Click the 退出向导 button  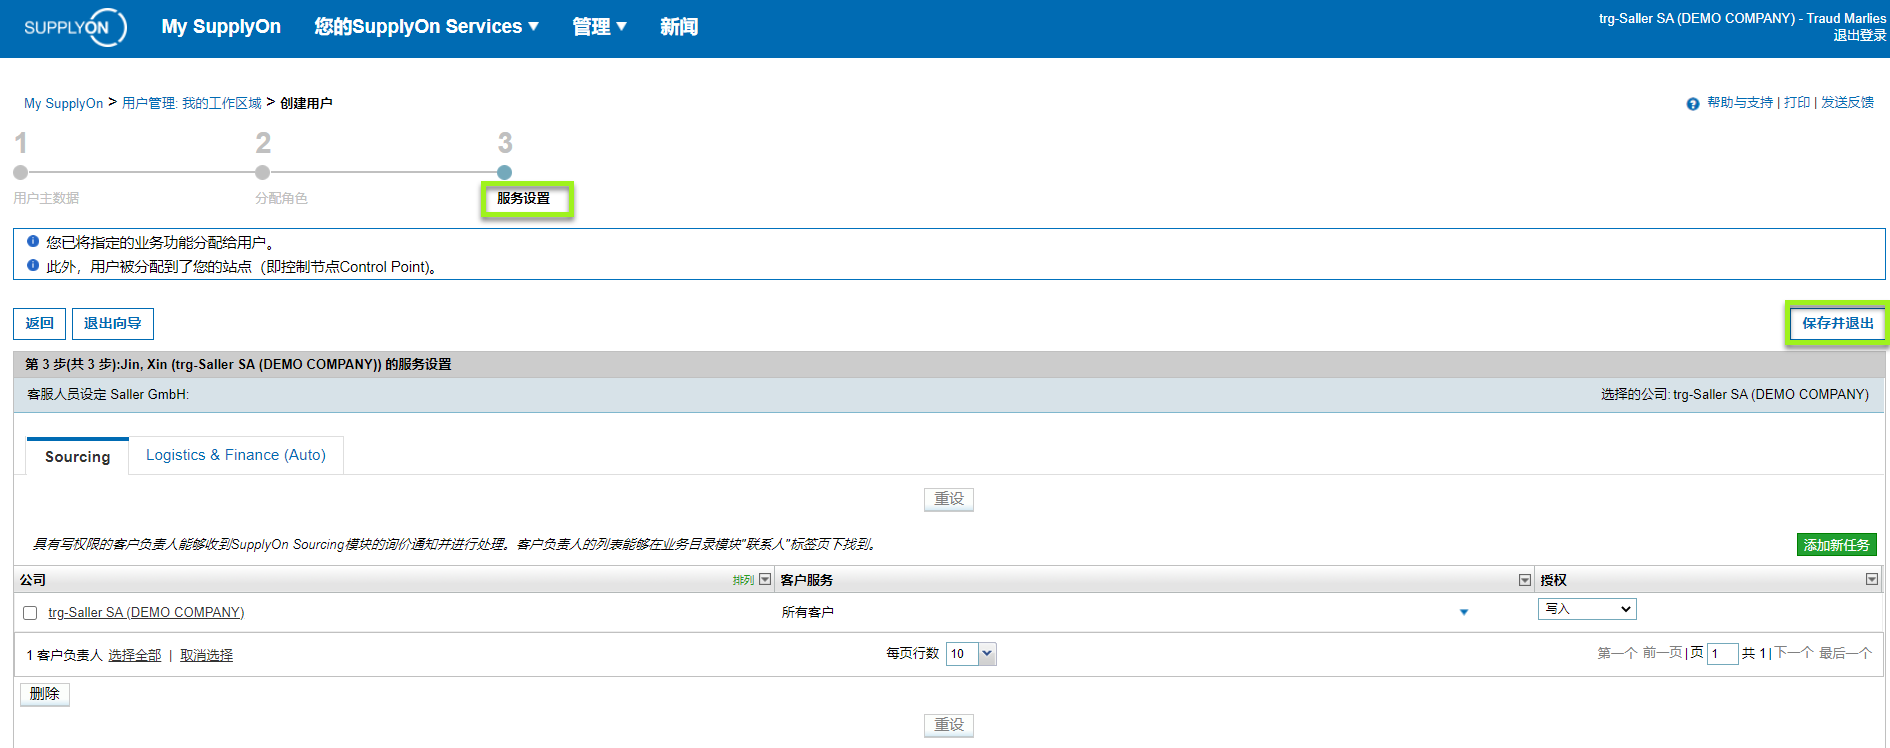(113, 324)
